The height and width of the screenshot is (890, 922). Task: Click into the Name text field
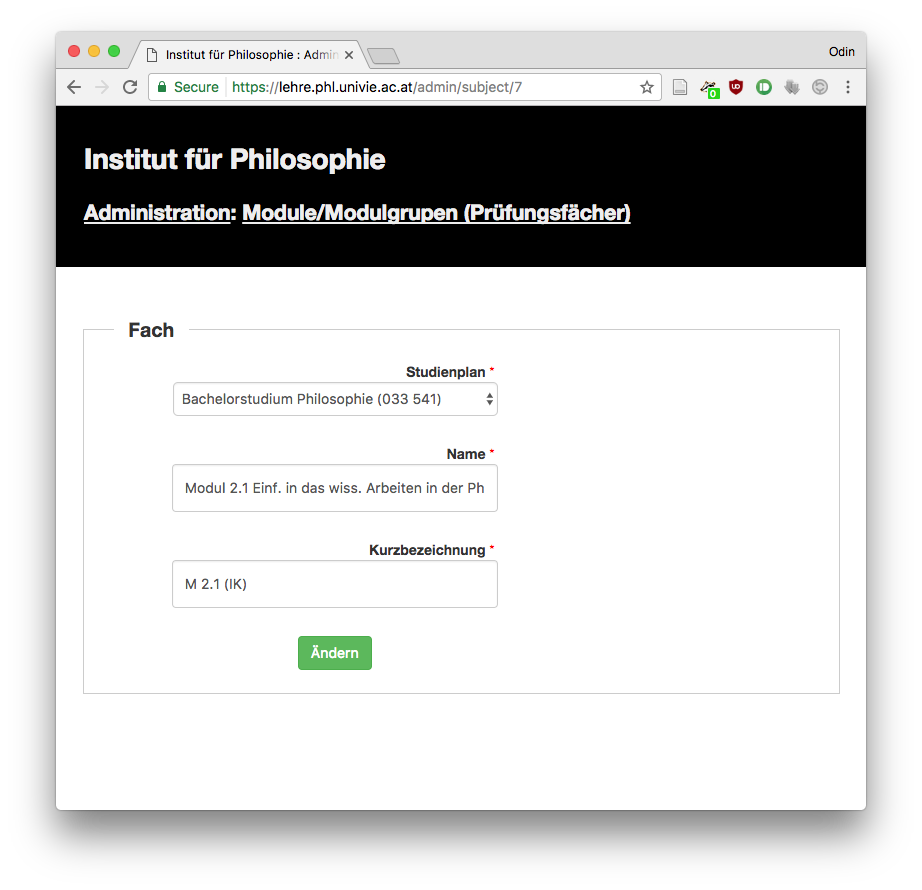click(335, 488)
